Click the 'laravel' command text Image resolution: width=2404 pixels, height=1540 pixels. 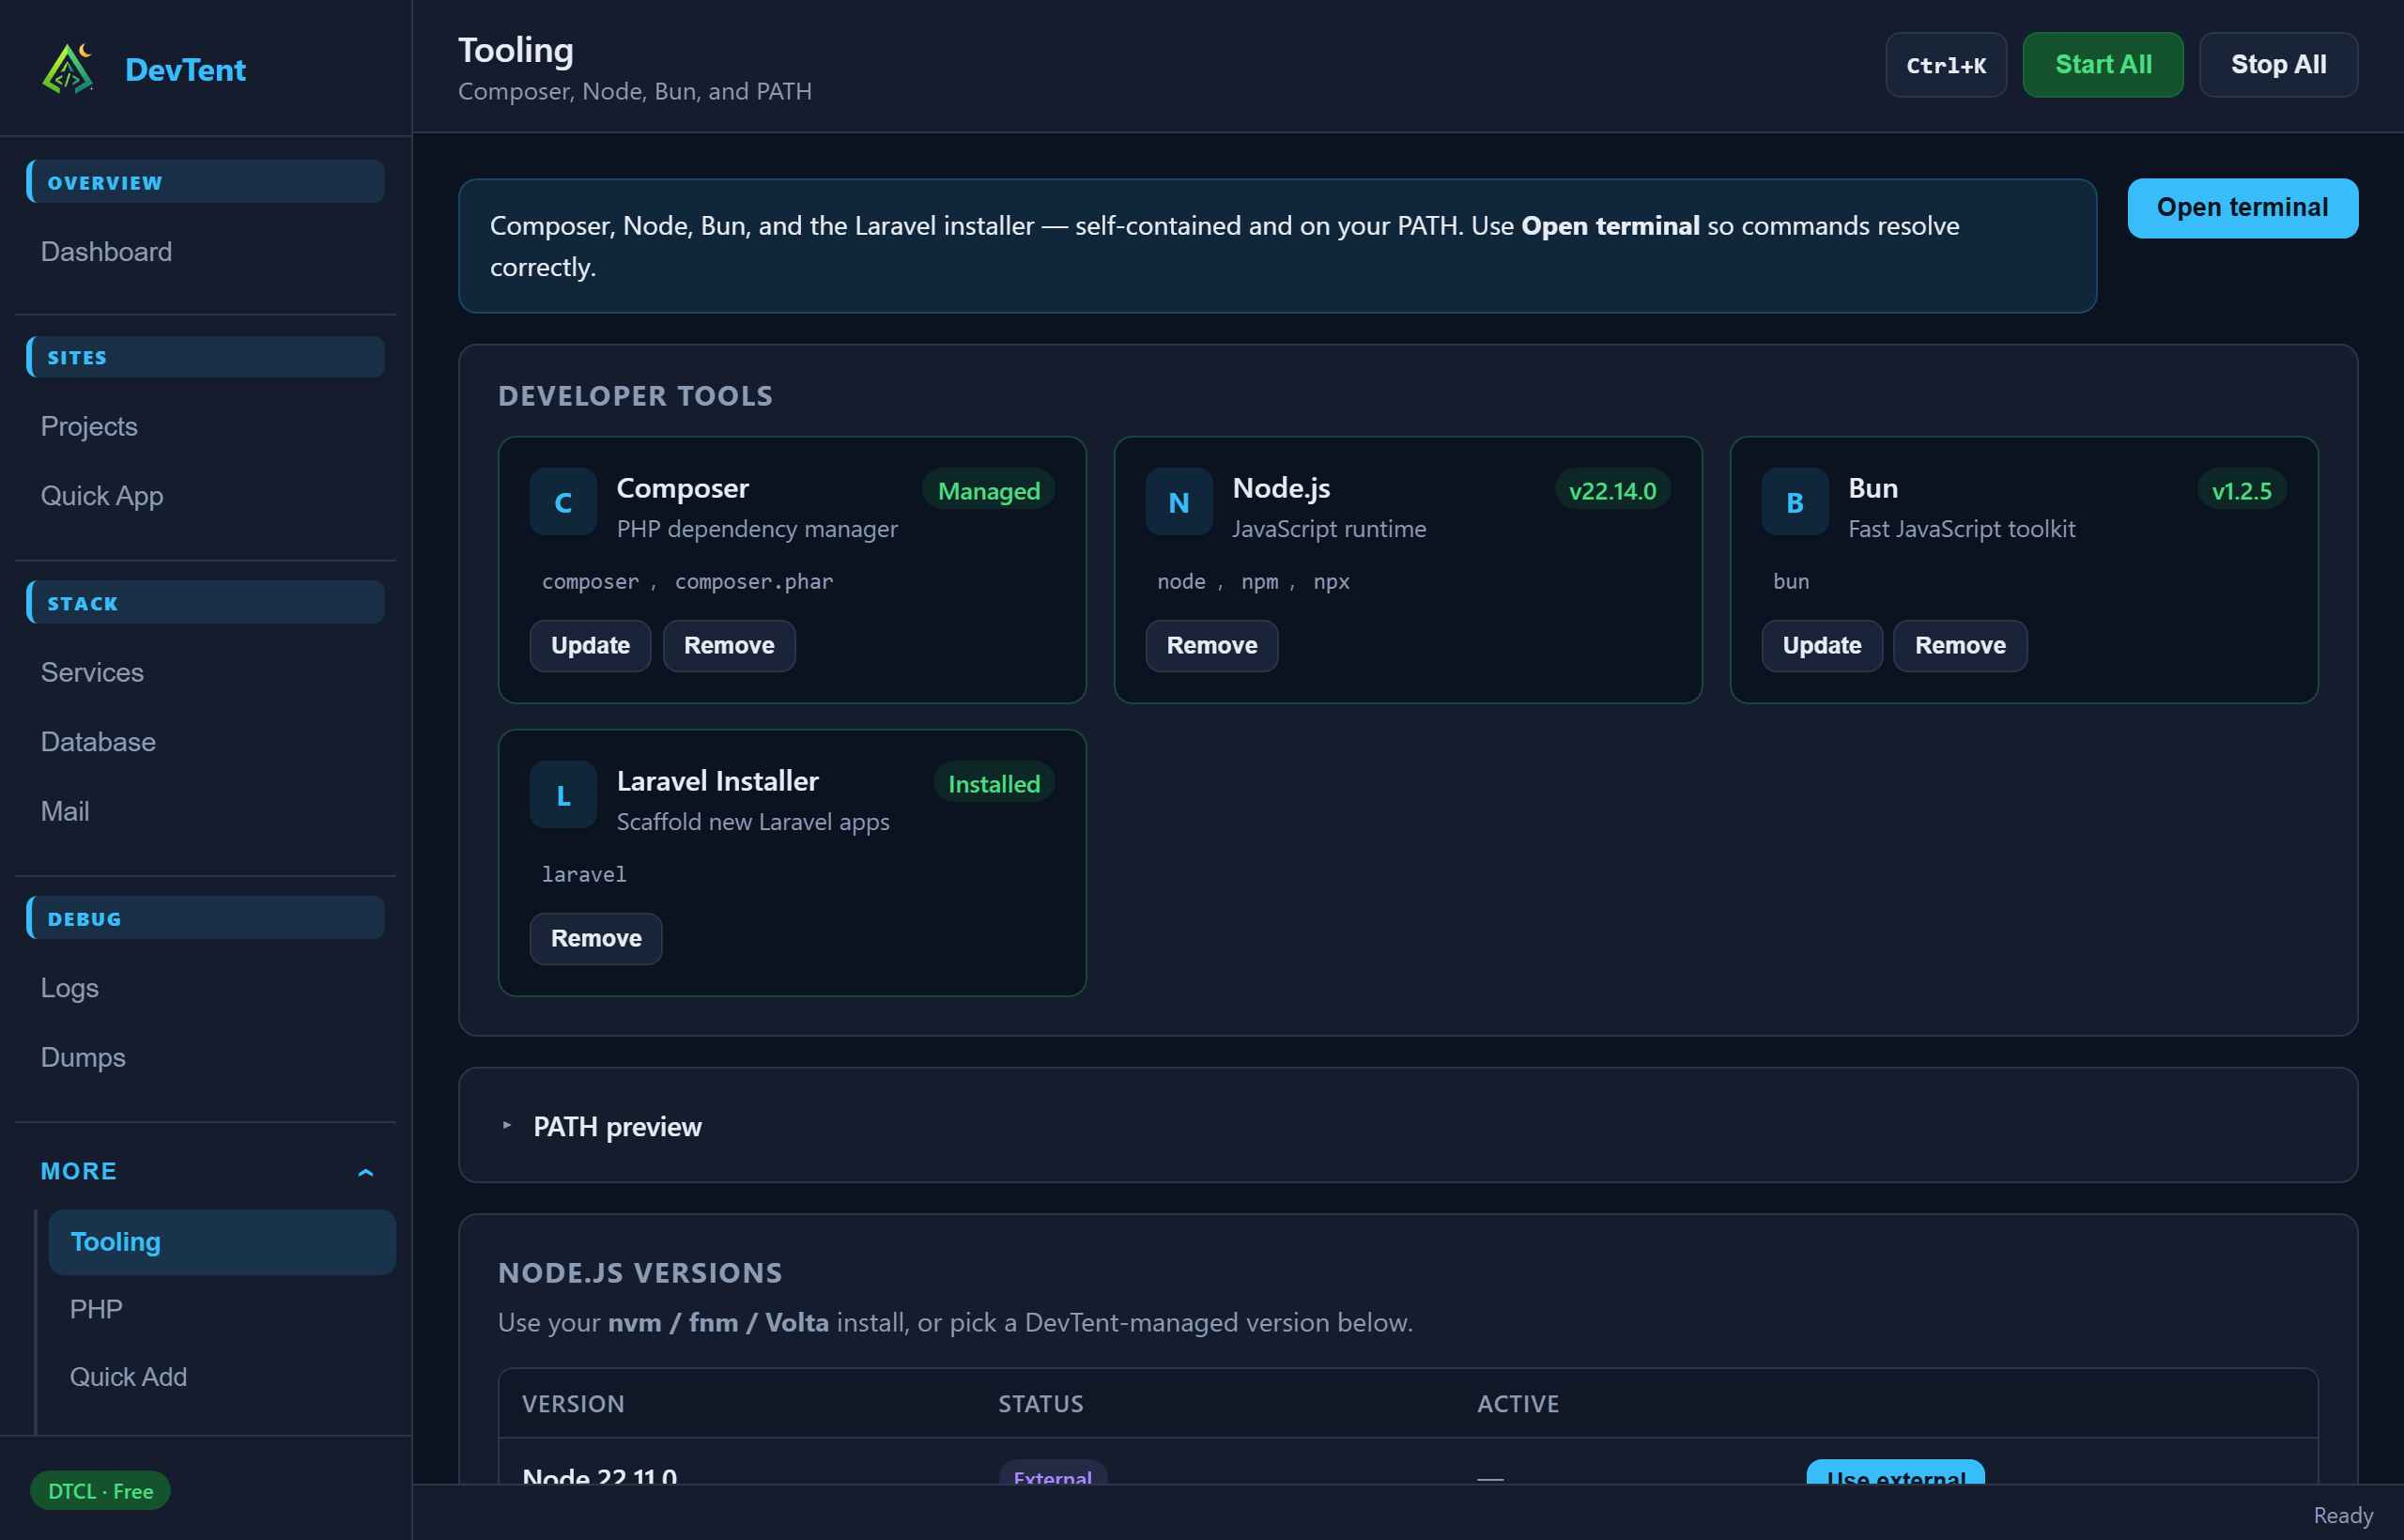click(x=584, y=874)
